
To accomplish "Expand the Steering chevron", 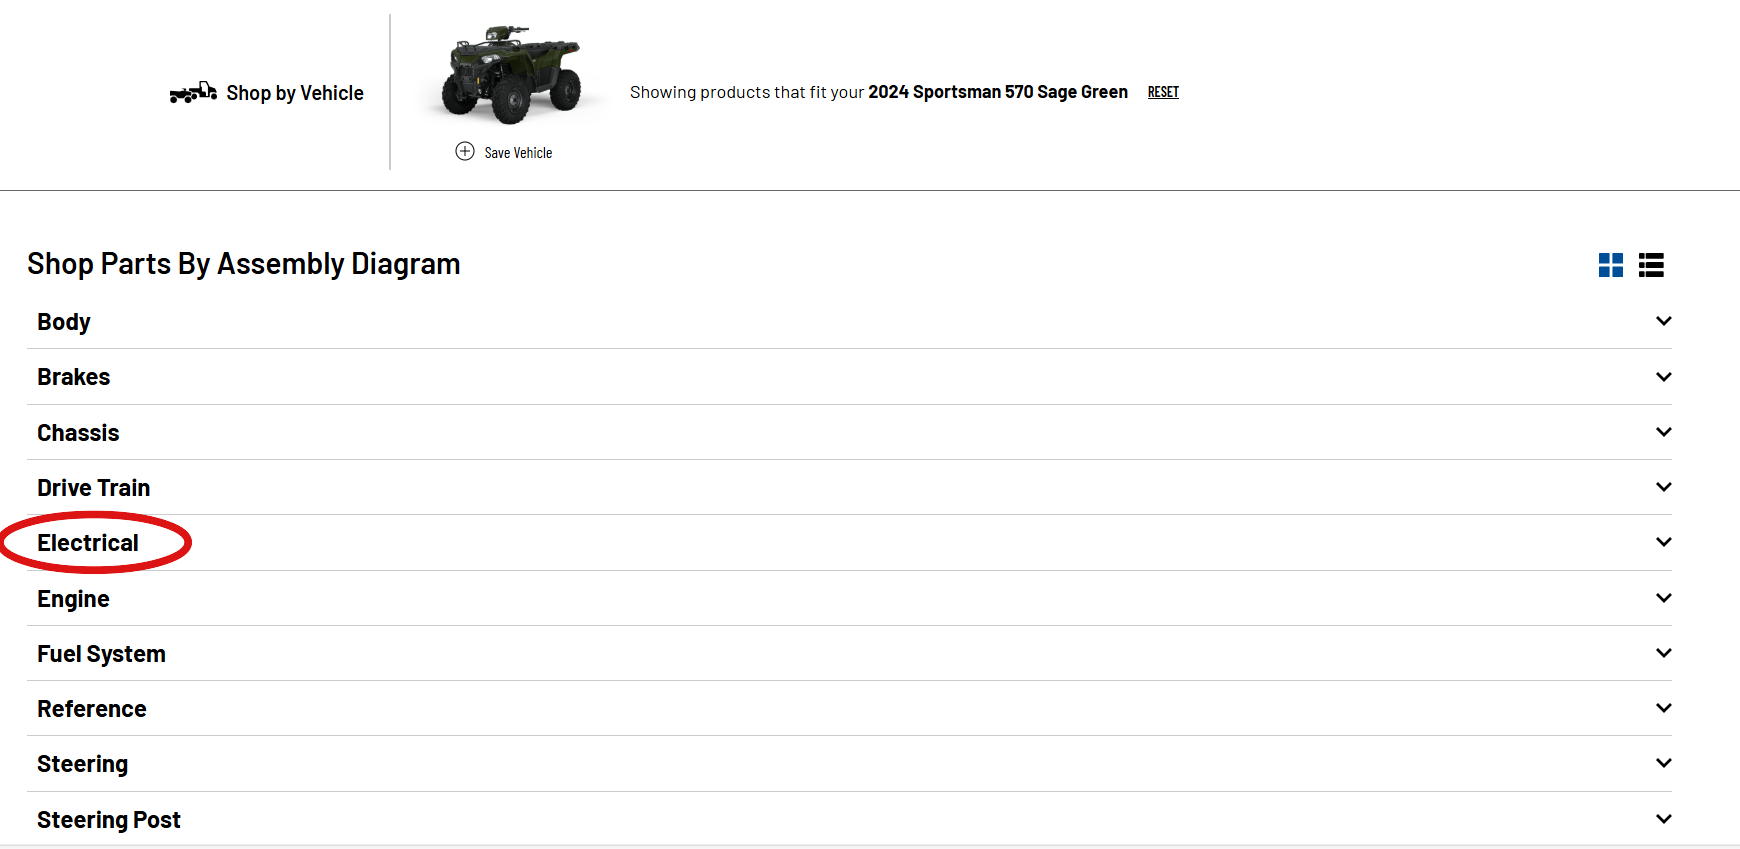I will [1663, 763].
